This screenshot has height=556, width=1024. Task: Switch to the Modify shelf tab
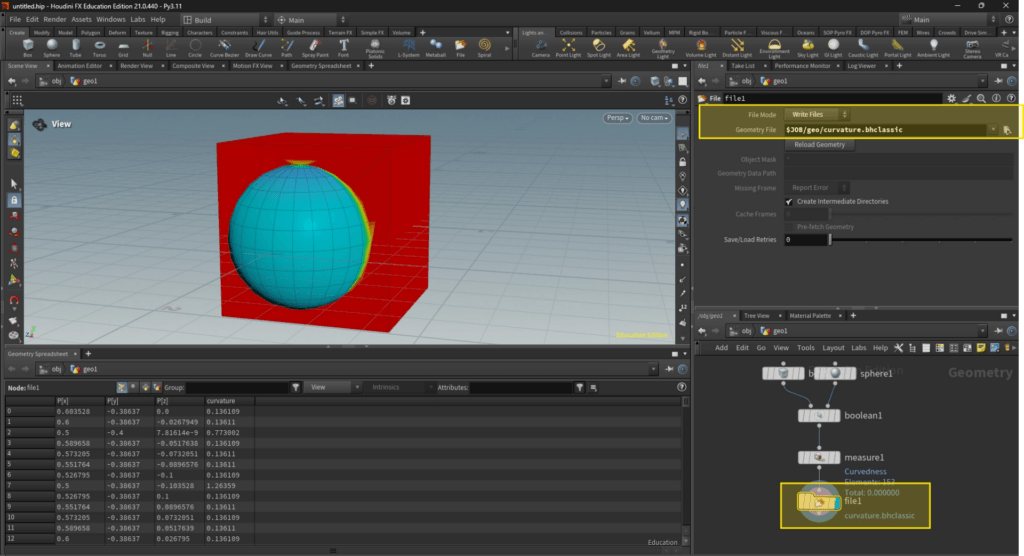[x=41, y=32]
